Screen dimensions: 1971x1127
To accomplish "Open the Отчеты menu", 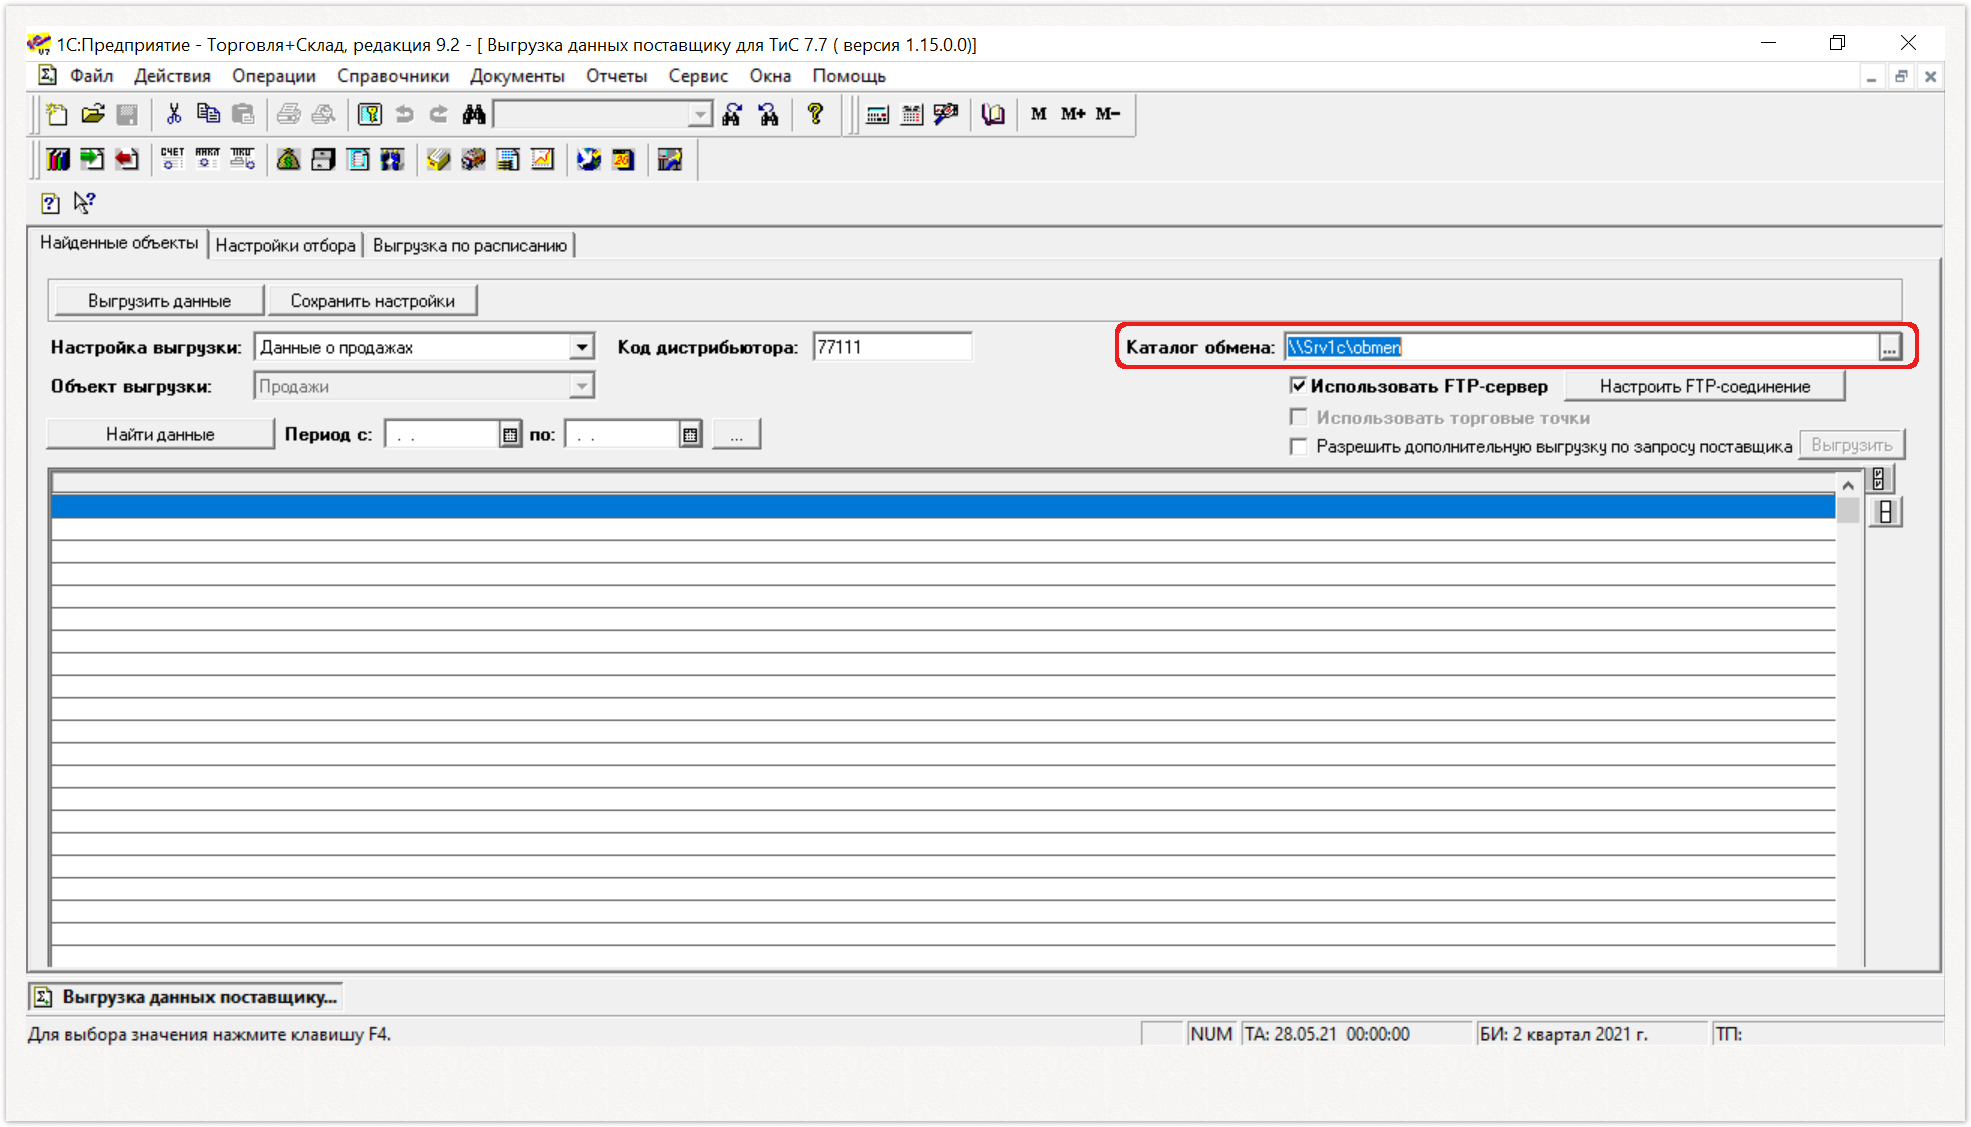I will click(616, 76).
